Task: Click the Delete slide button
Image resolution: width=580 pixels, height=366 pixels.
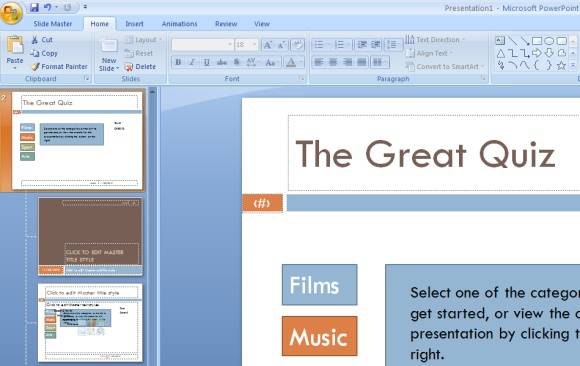Action: [140, 67]
